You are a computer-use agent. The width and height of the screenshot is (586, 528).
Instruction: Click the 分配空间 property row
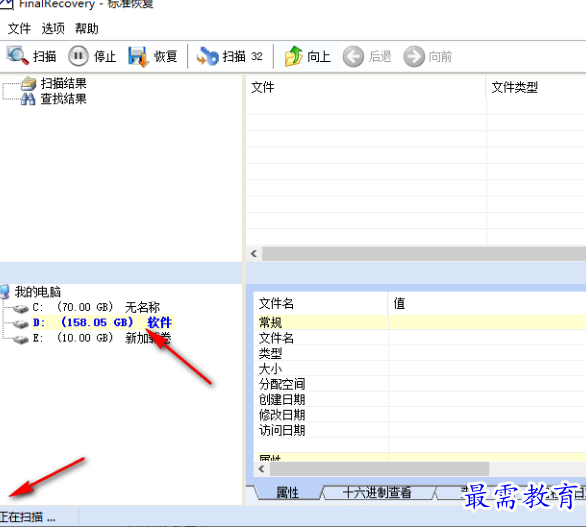pyautogui.click(x=420, y=384)
